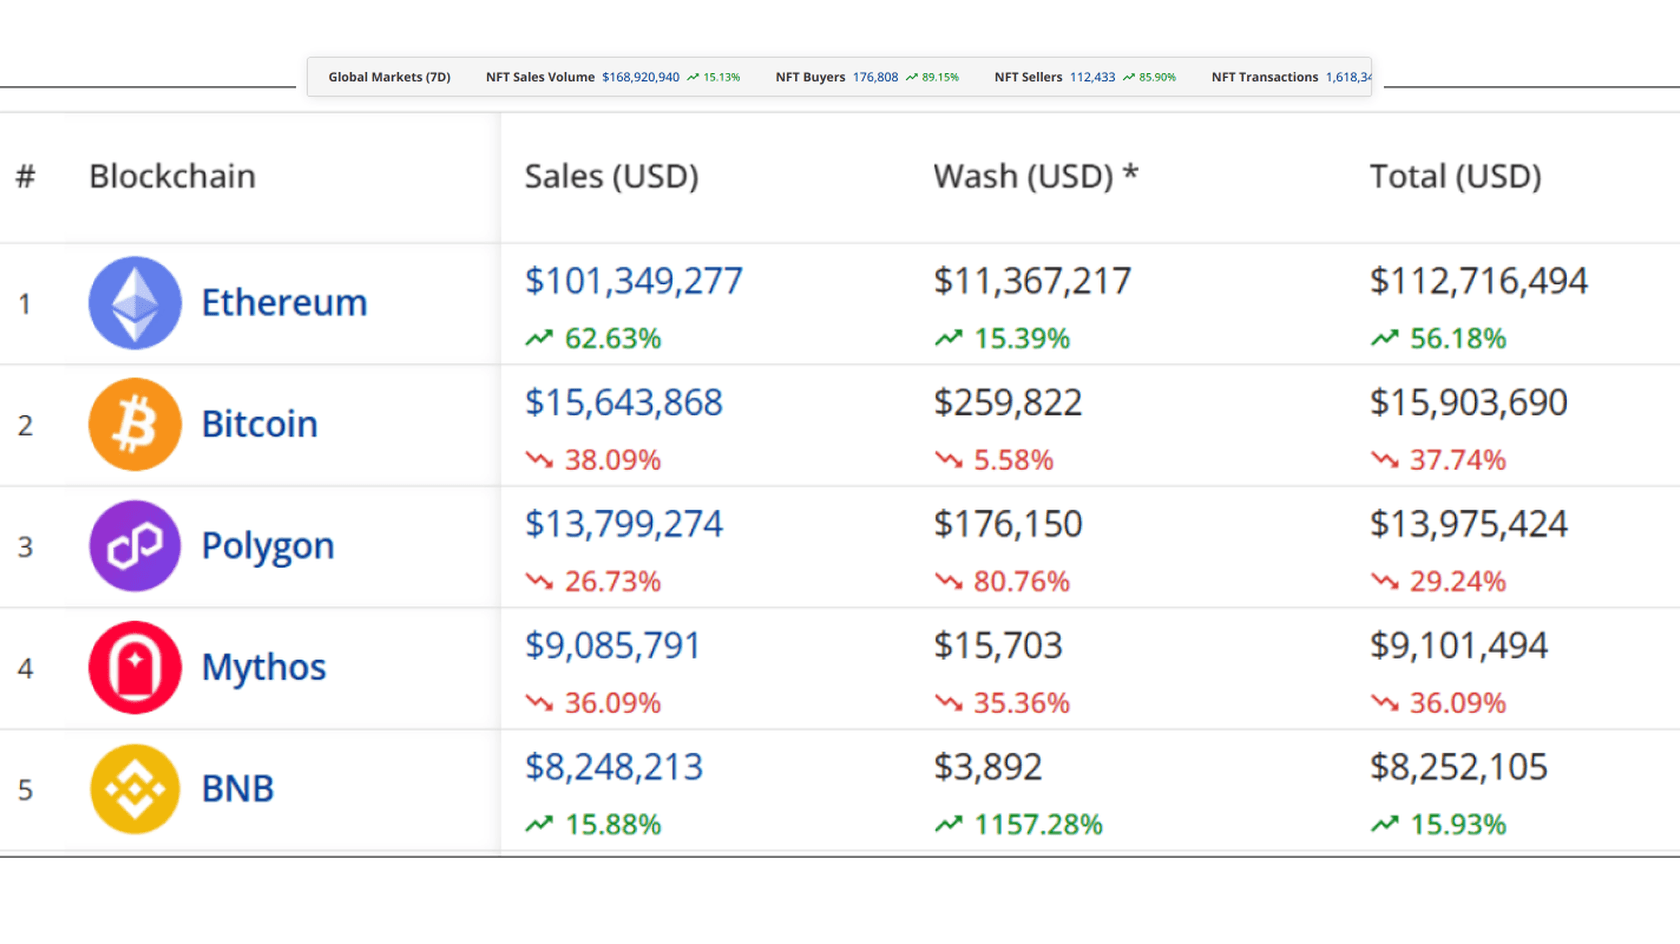
Task: Click NFT Transactions ticker label
Action: [1264, 77]
